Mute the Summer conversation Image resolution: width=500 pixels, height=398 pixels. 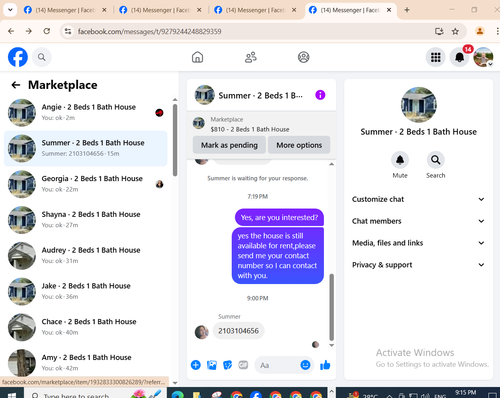400,160
